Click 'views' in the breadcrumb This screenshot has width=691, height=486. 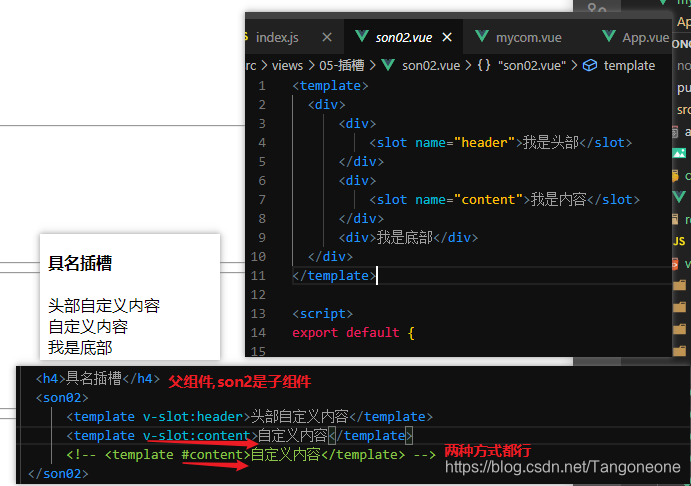[x=287, y=66]
